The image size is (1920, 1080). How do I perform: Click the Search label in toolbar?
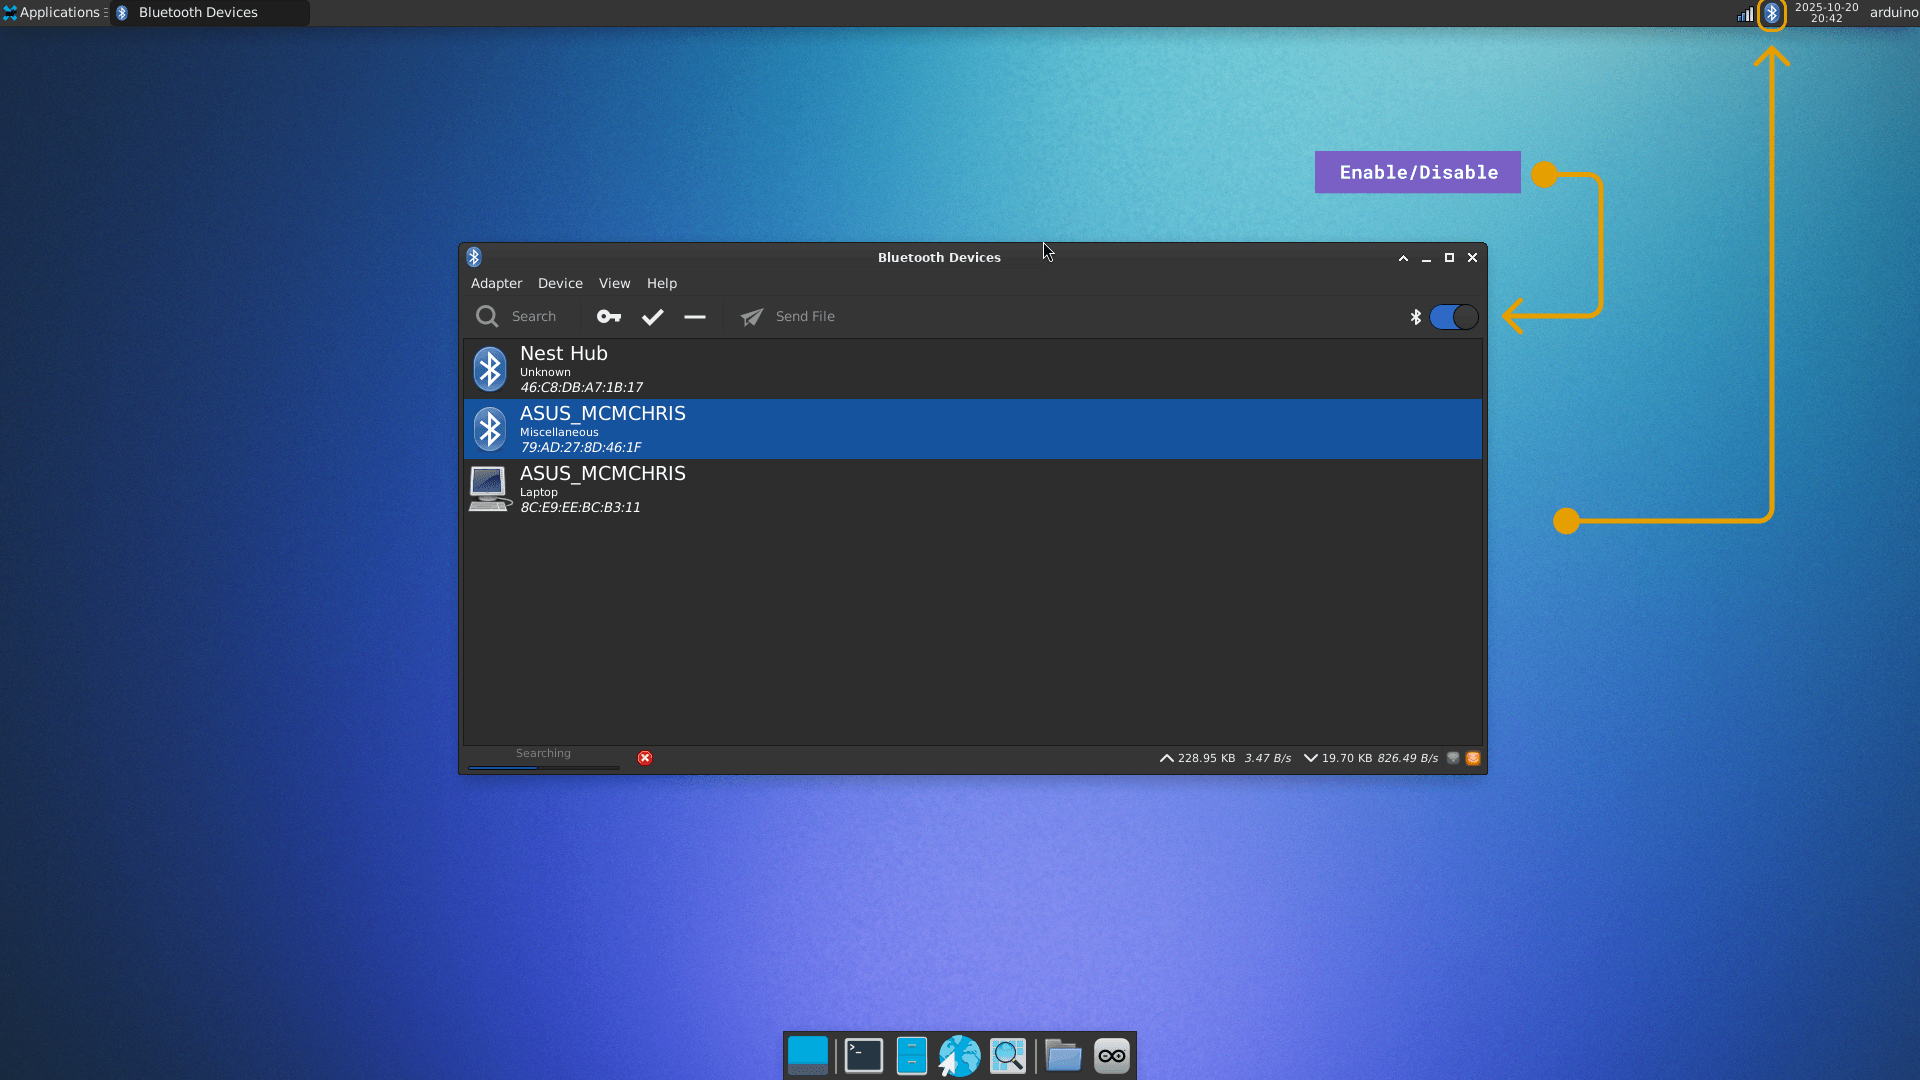pos(534,317)
